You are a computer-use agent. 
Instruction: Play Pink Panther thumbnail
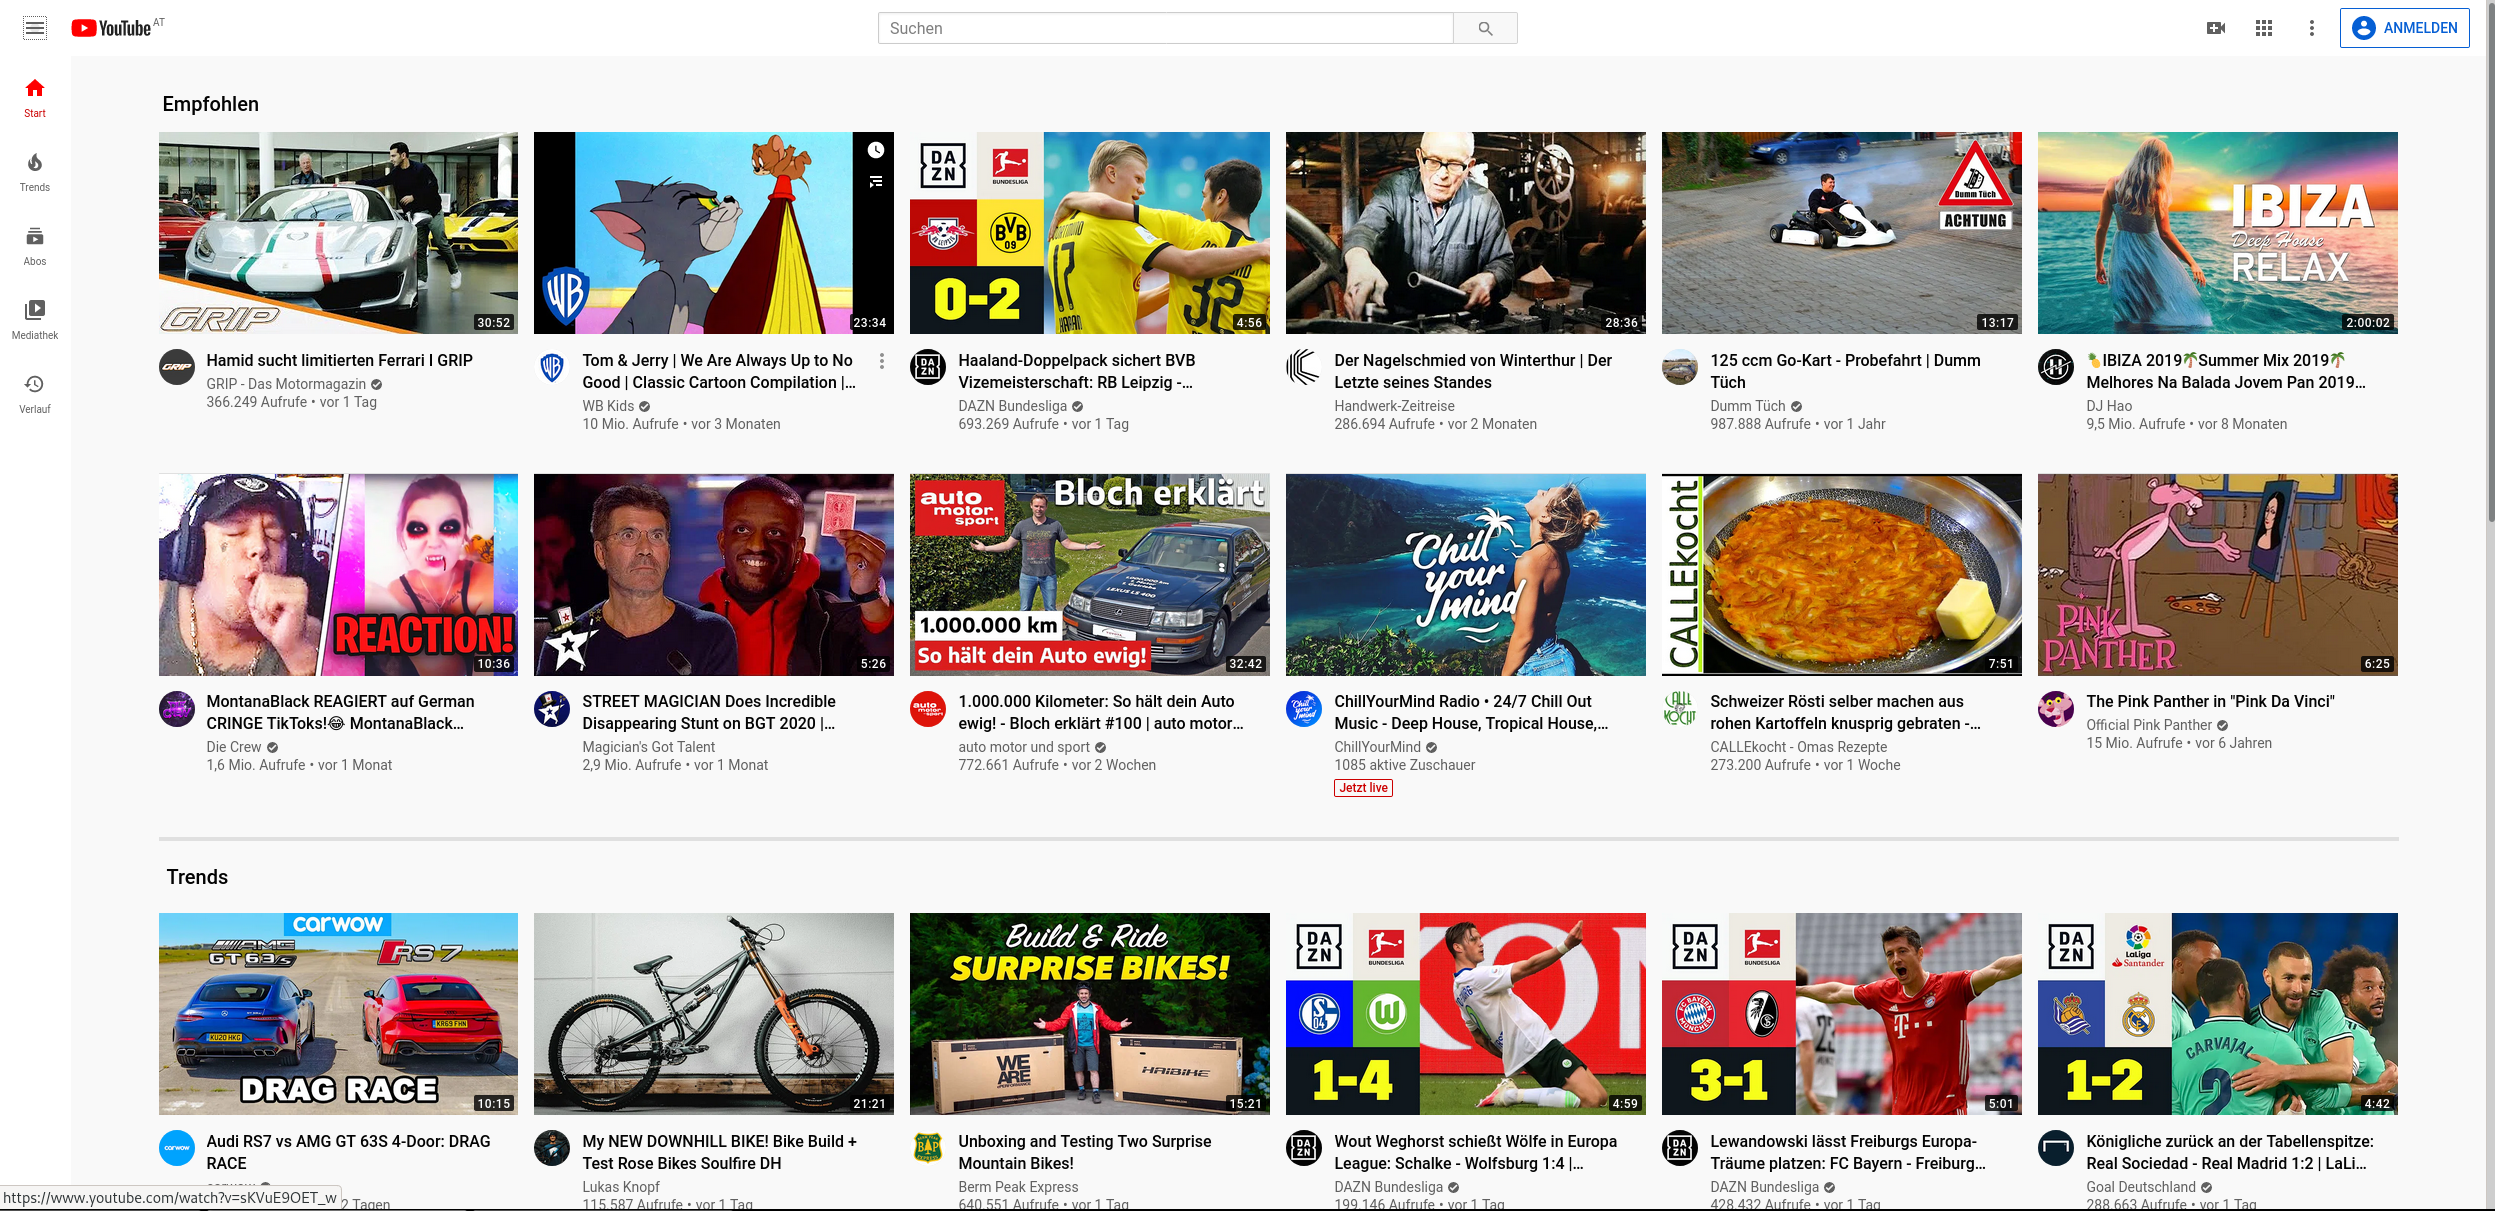coord(2218,575)
